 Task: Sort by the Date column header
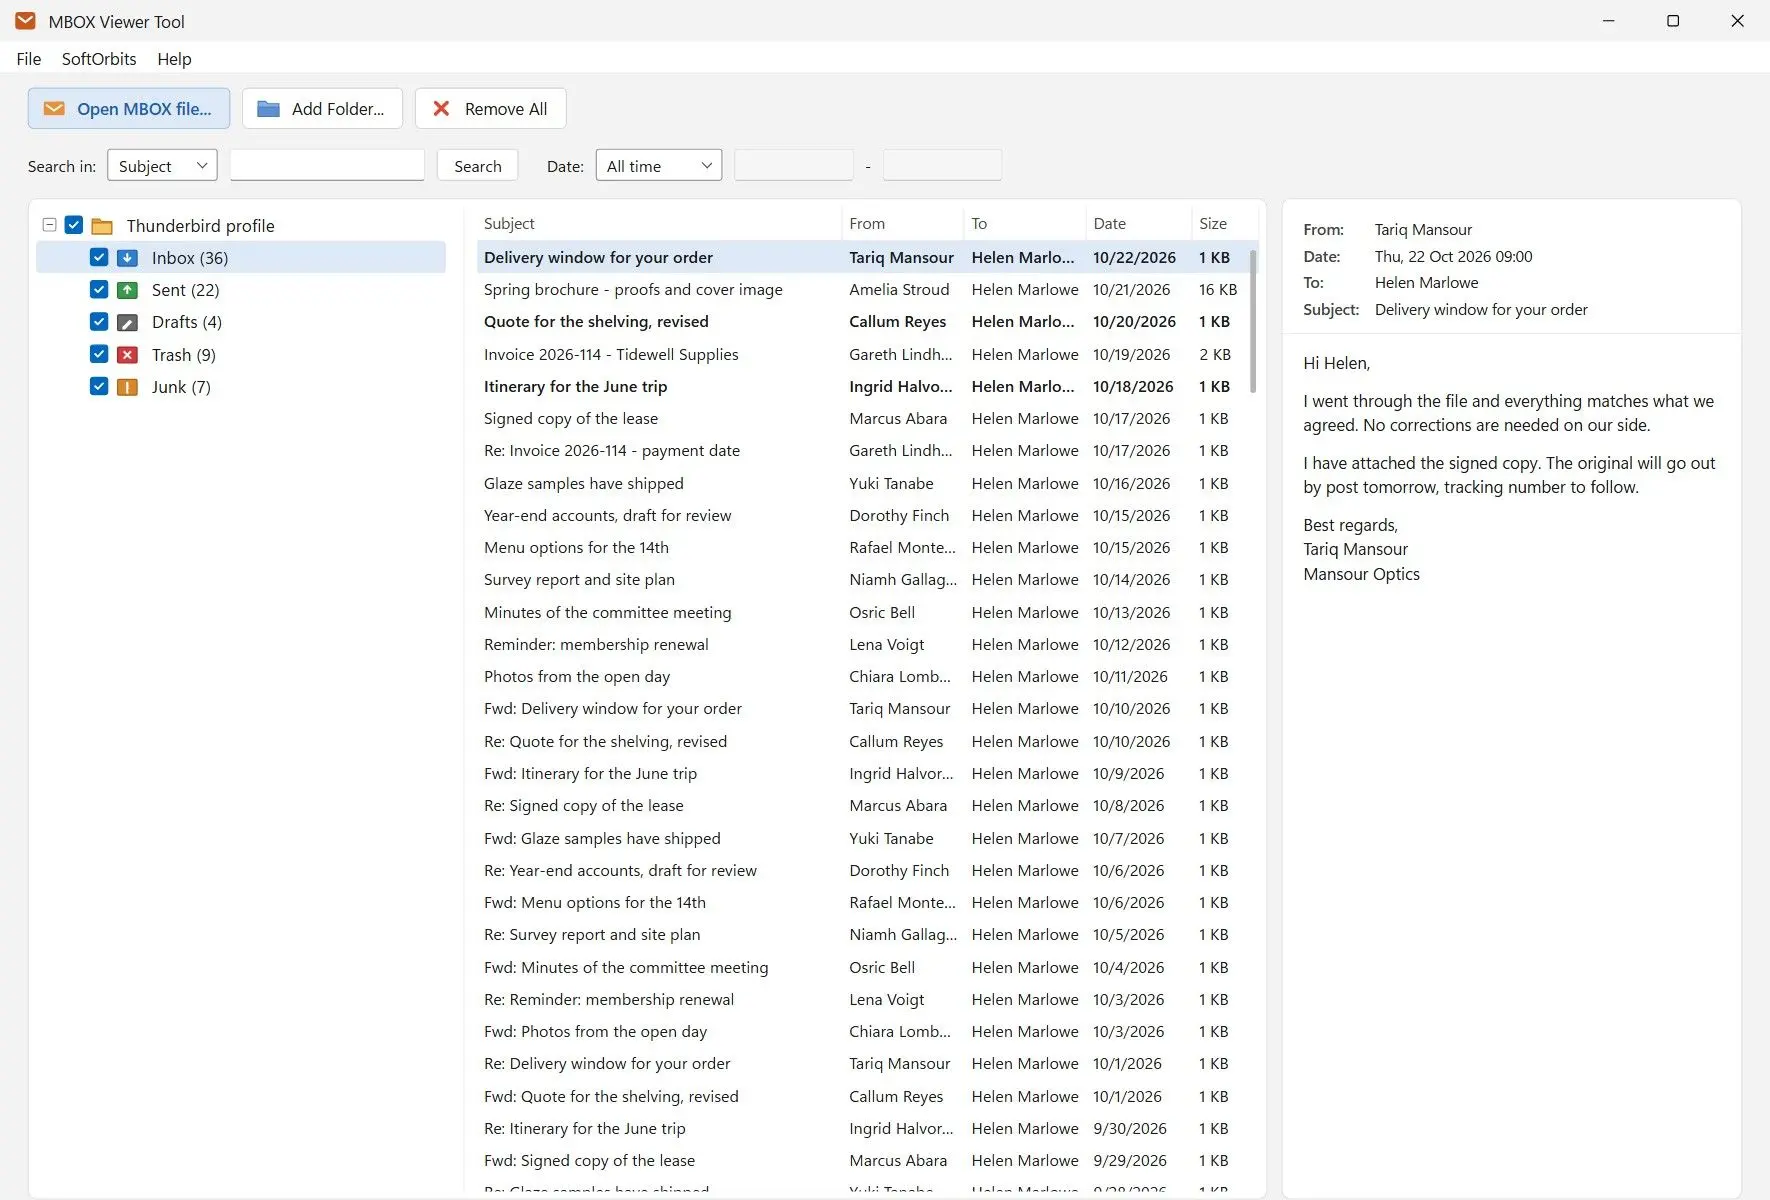1138,224
